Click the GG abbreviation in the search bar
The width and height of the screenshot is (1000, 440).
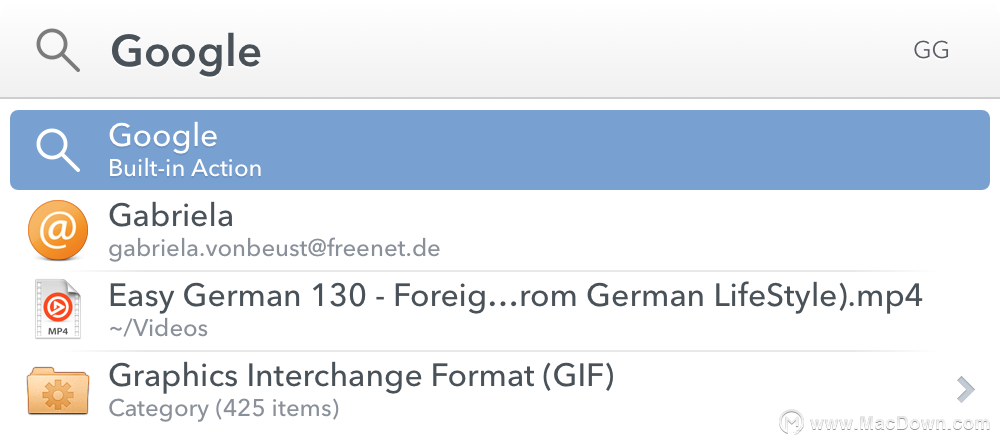click(931, 50)
